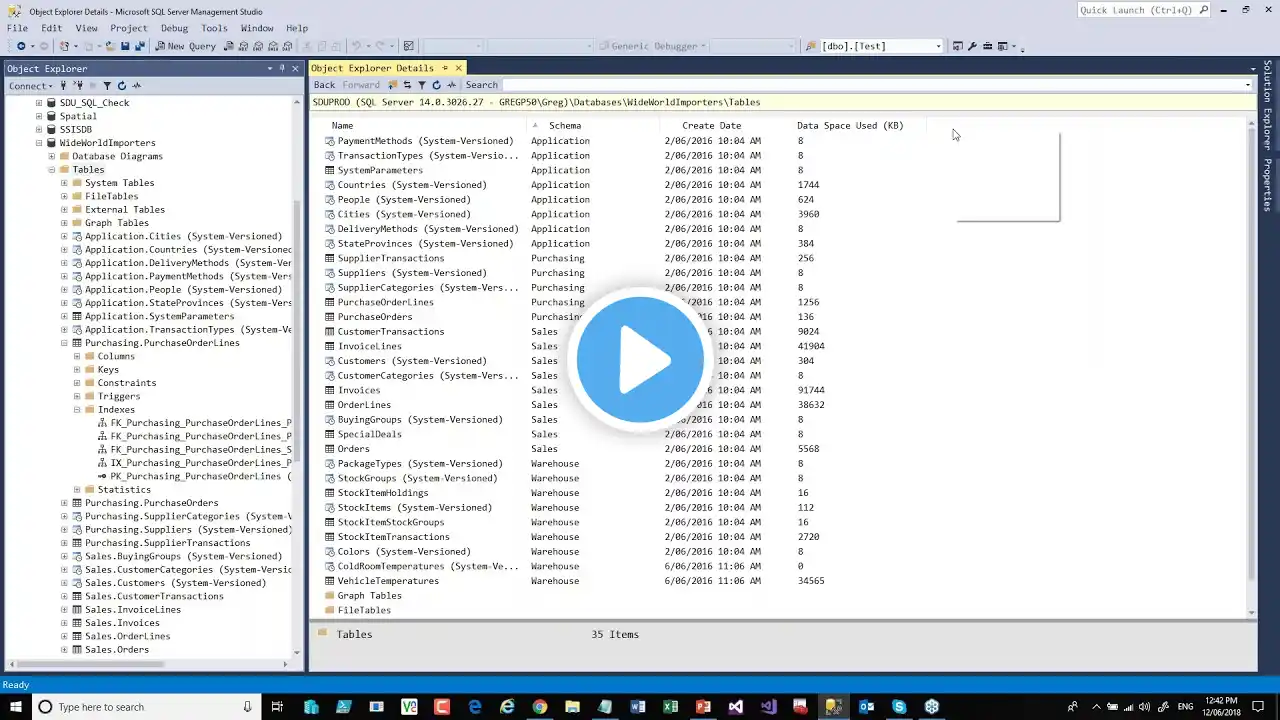Screen dimensions: 1280x720
Task: Open Excel from the taskbar
Action: [x=671, y=707]
